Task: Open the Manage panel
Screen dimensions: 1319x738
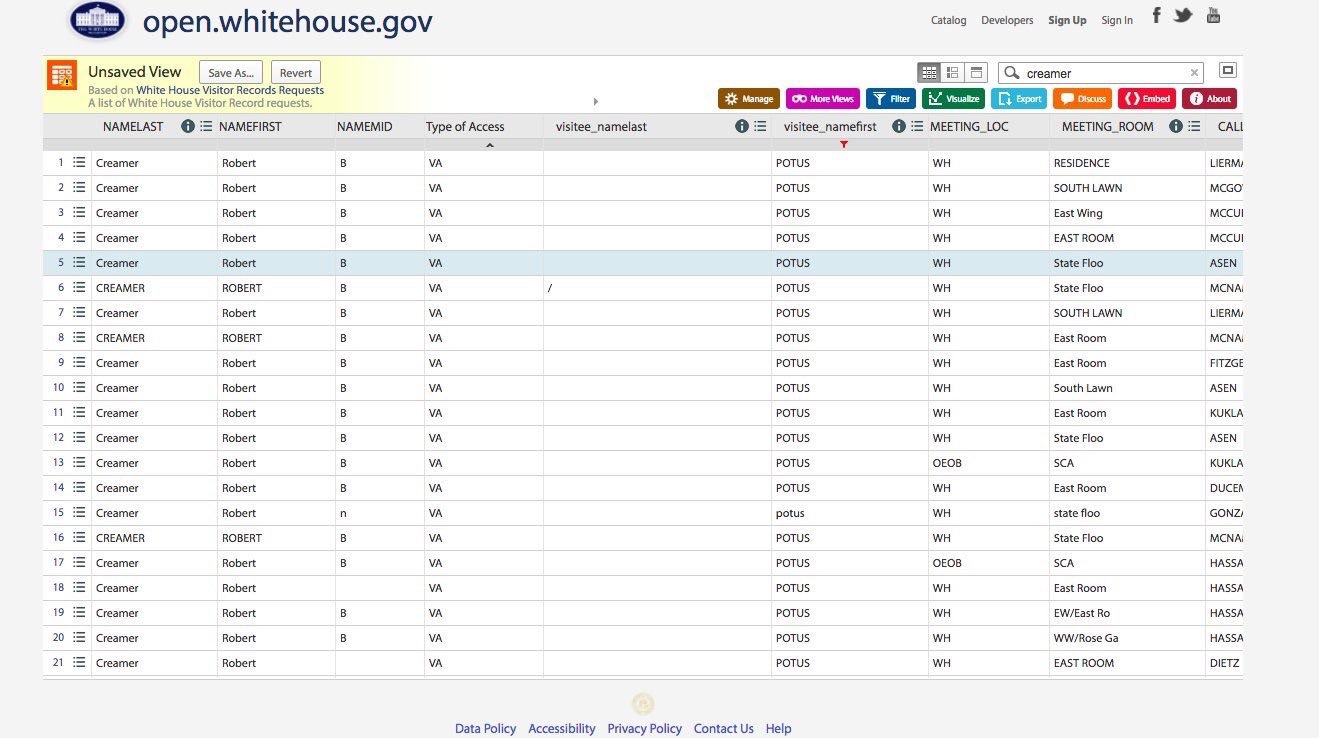Action: 749,99
